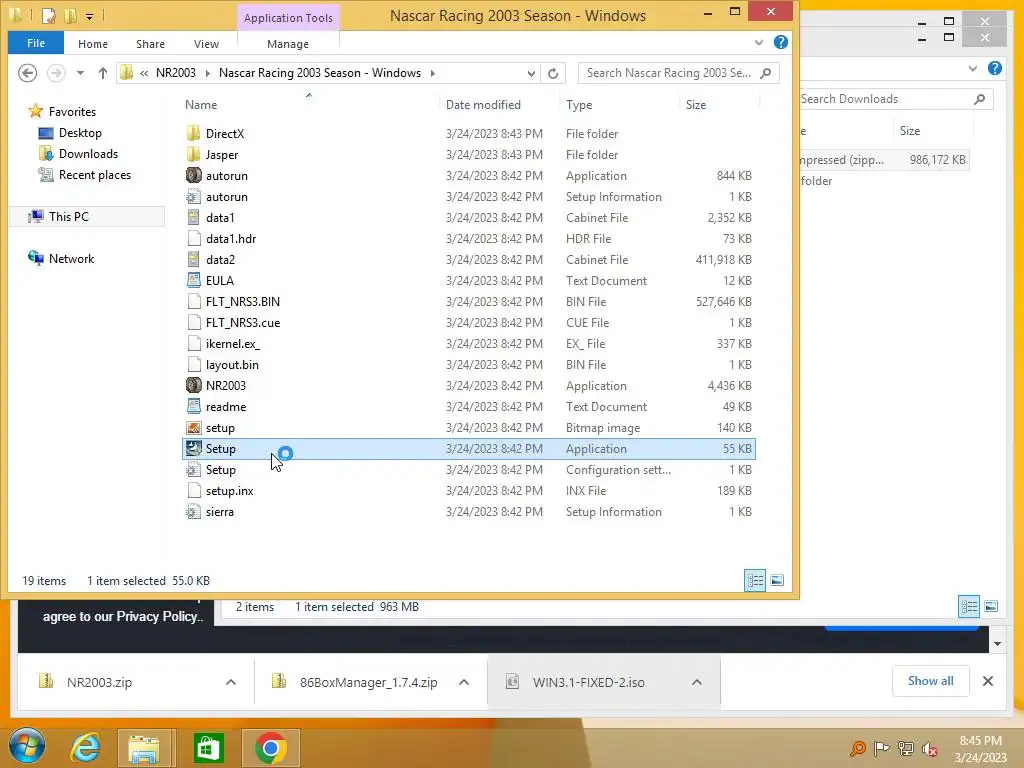Select the Application Tools contextual tab
Image resolution: width=1024 pixels, height=768 pixels.
[288, 18]
